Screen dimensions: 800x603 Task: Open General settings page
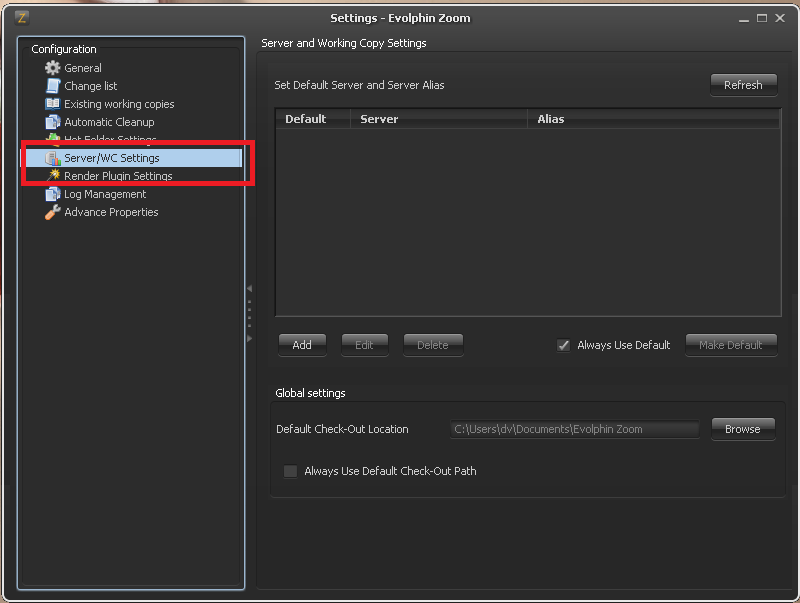[83, 68]
